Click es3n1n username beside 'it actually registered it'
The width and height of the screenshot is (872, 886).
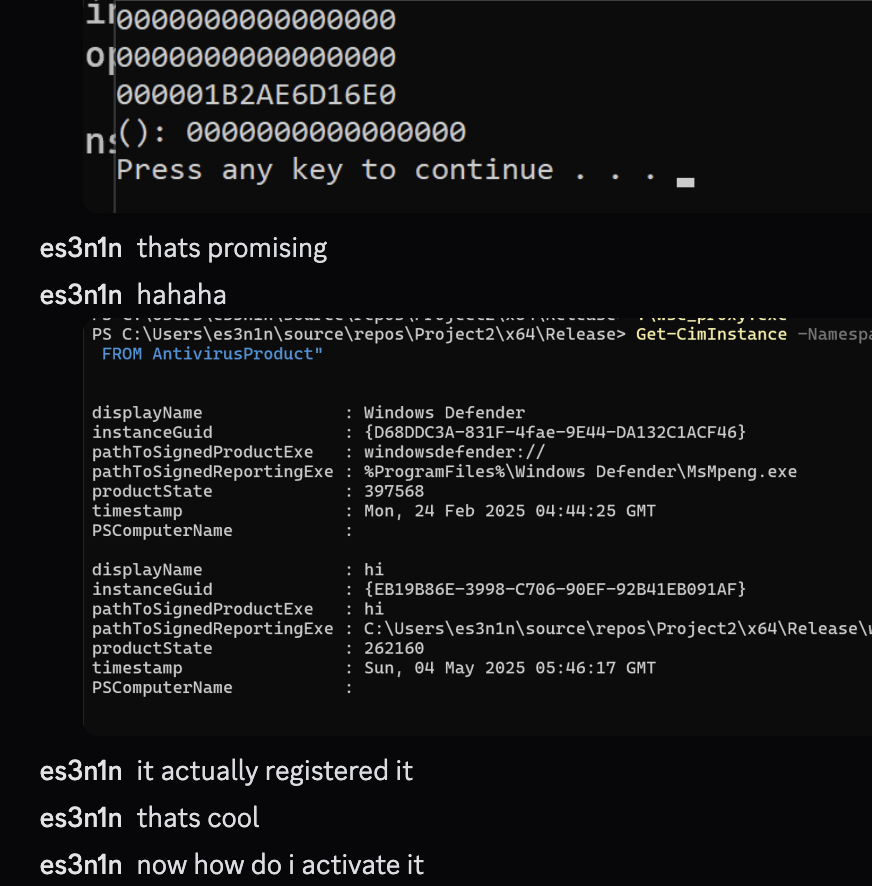[x=81, y=771]
